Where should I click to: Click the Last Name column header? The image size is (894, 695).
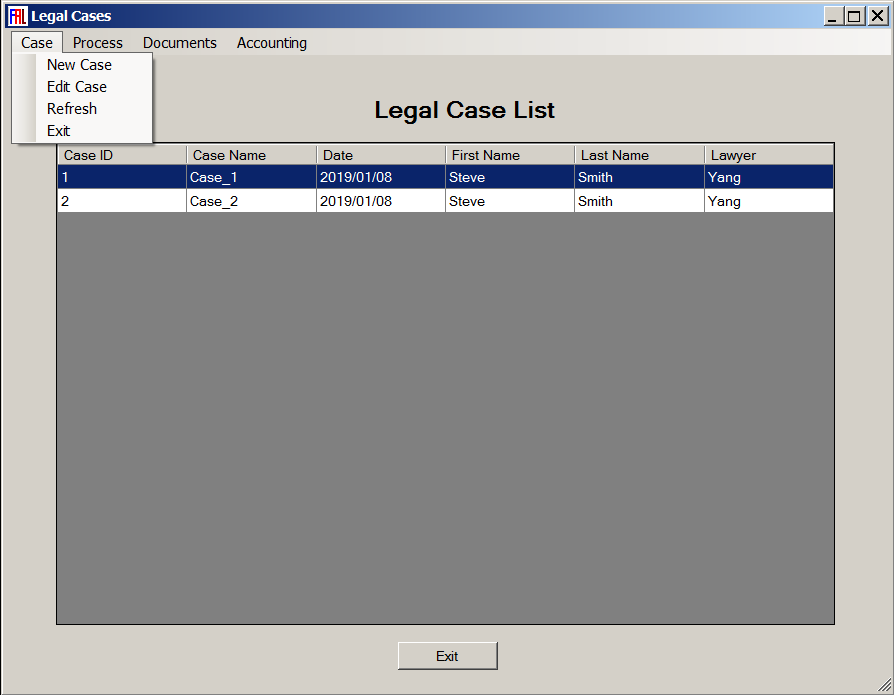(x=639, y=155)
